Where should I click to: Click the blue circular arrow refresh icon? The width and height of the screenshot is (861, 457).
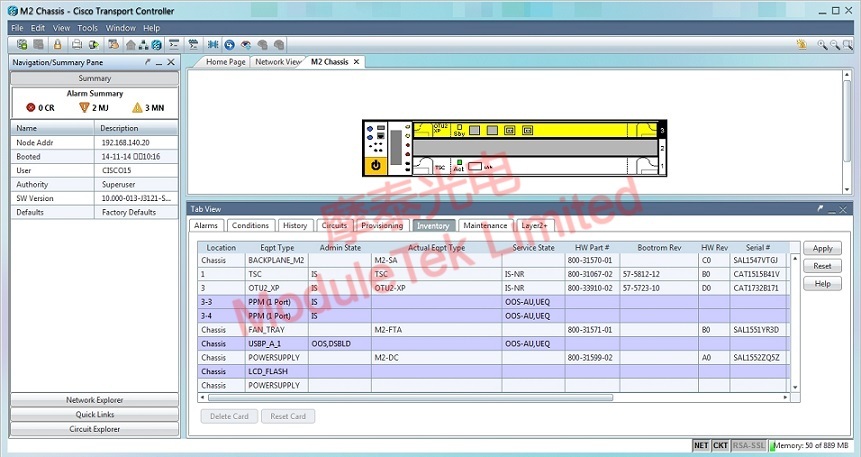[x=230, y=44]
